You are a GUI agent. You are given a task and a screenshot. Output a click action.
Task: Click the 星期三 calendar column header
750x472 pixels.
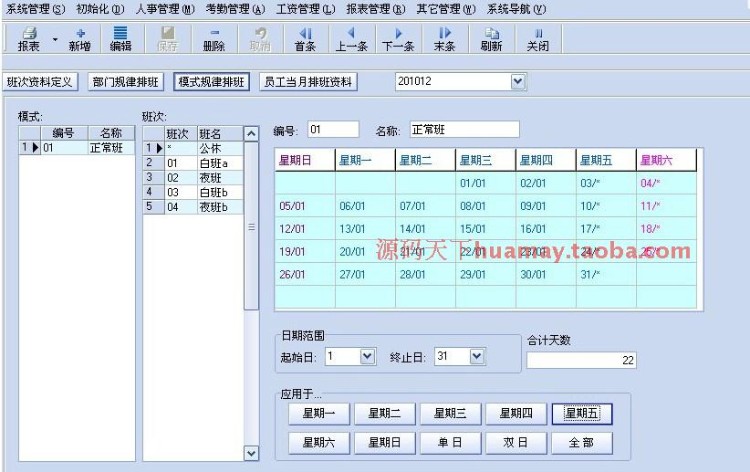[485, 160]
